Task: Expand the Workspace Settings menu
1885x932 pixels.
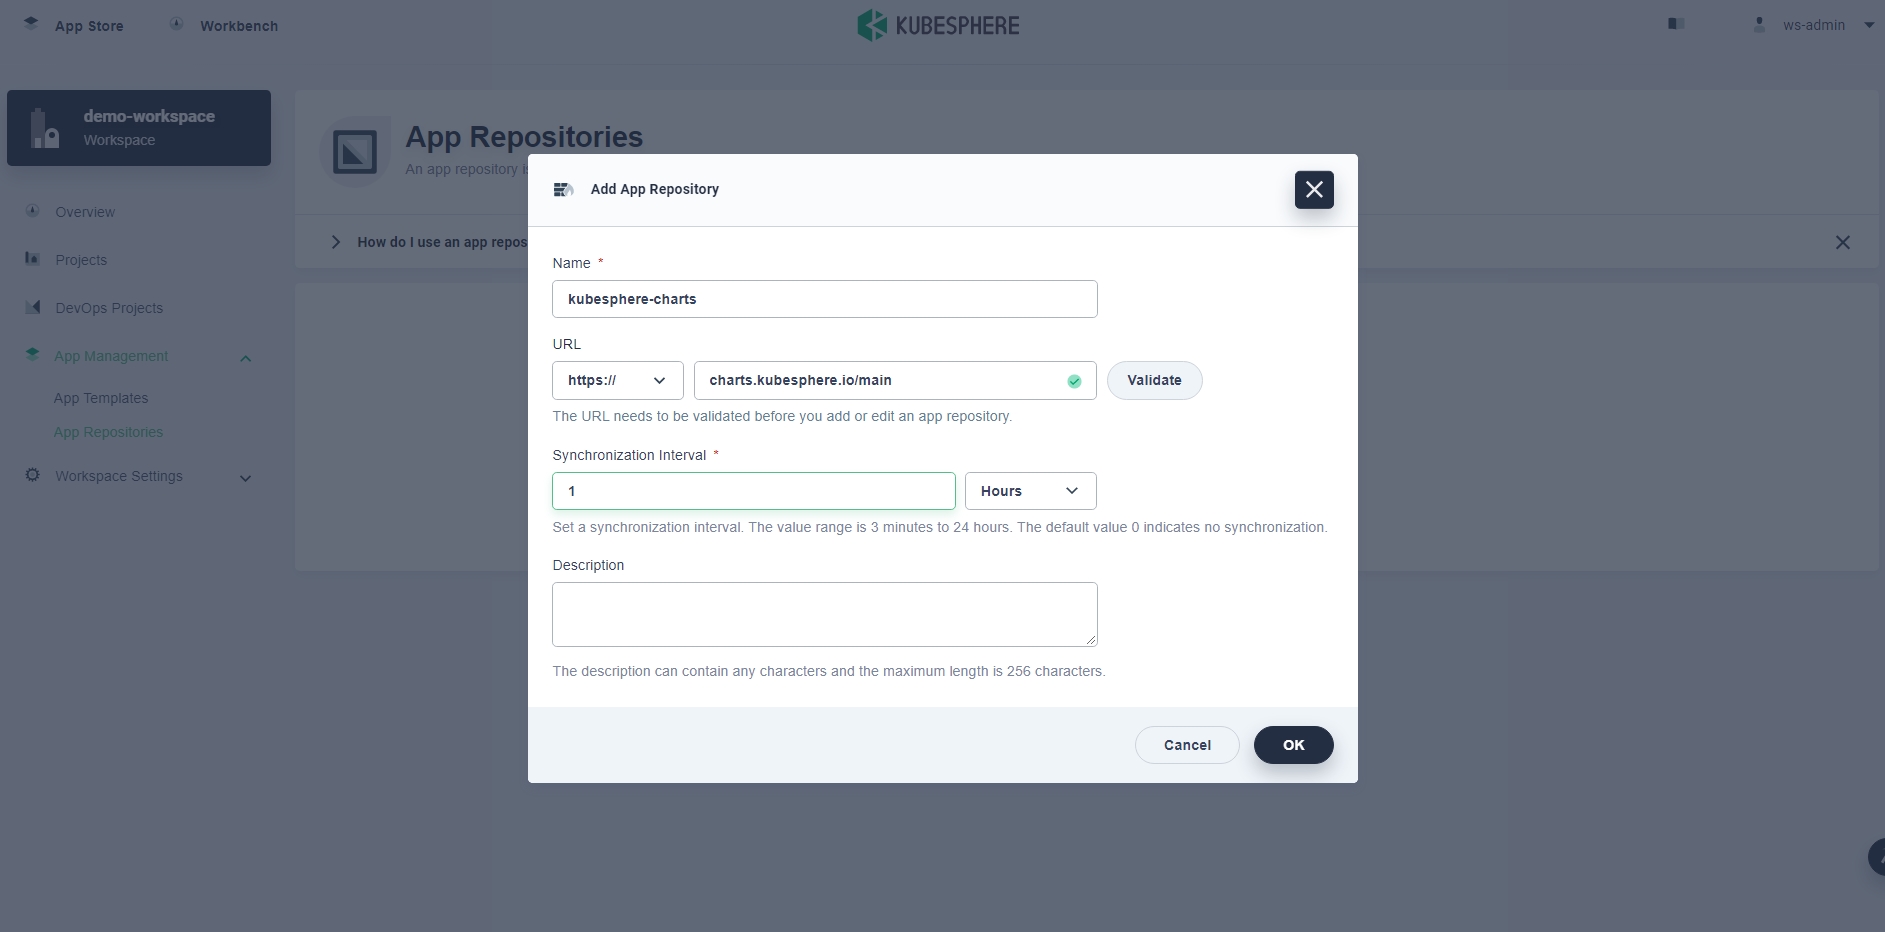Action: [x=245, y=478]
